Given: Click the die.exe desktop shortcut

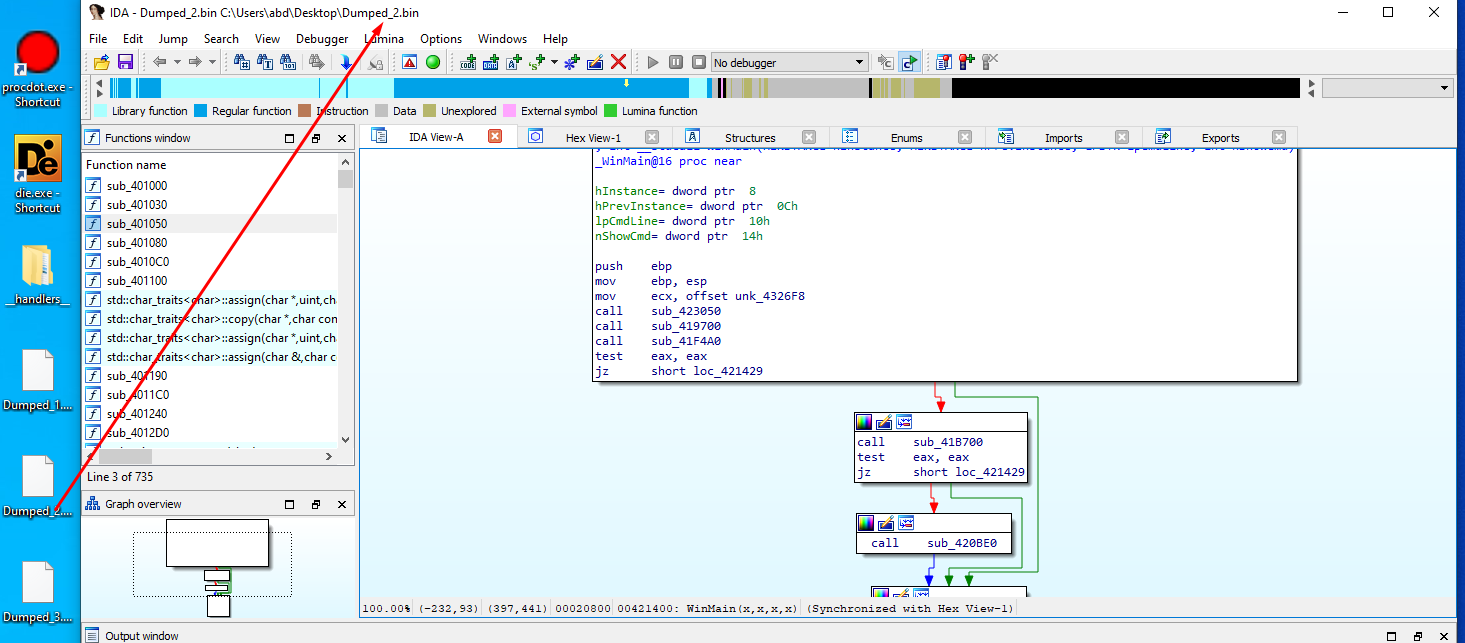Looking at the screenshot, I should point(38,174).
